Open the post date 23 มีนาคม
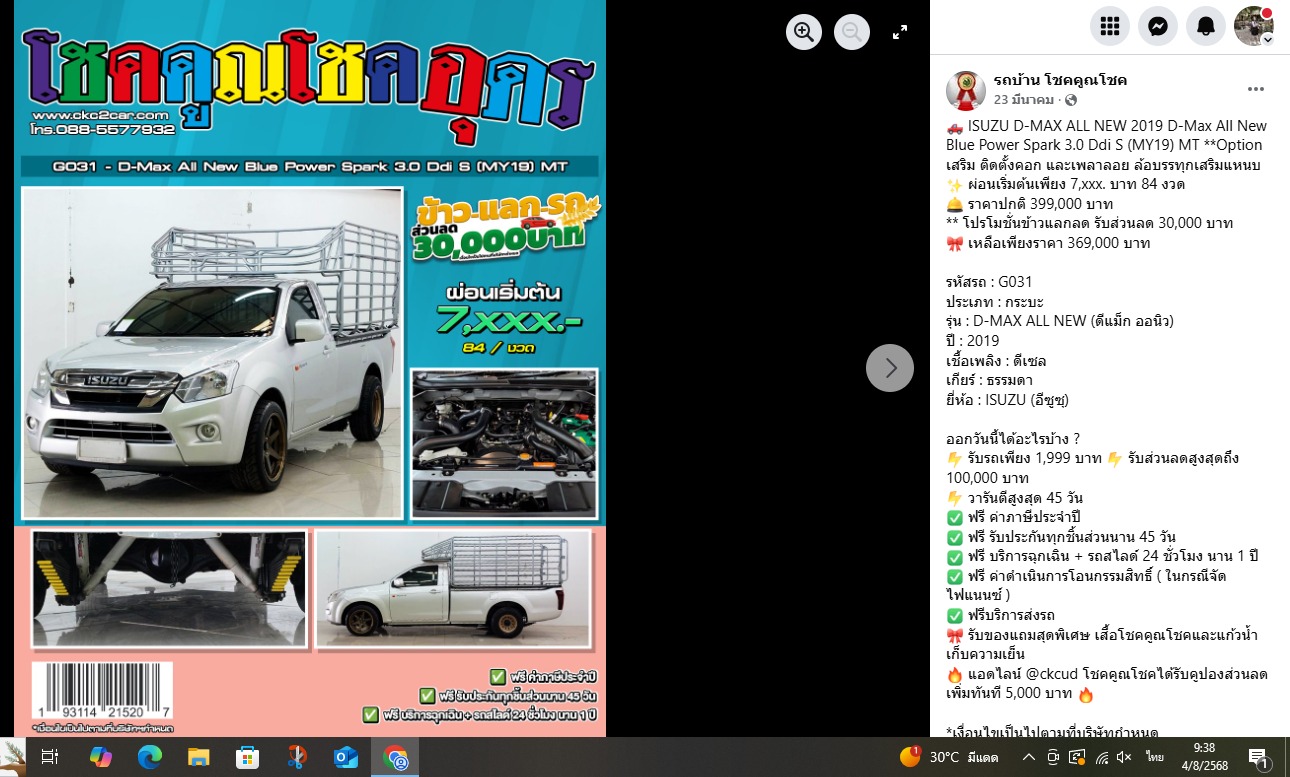Screen dimensions: 1290x777 click(1024, 100)
